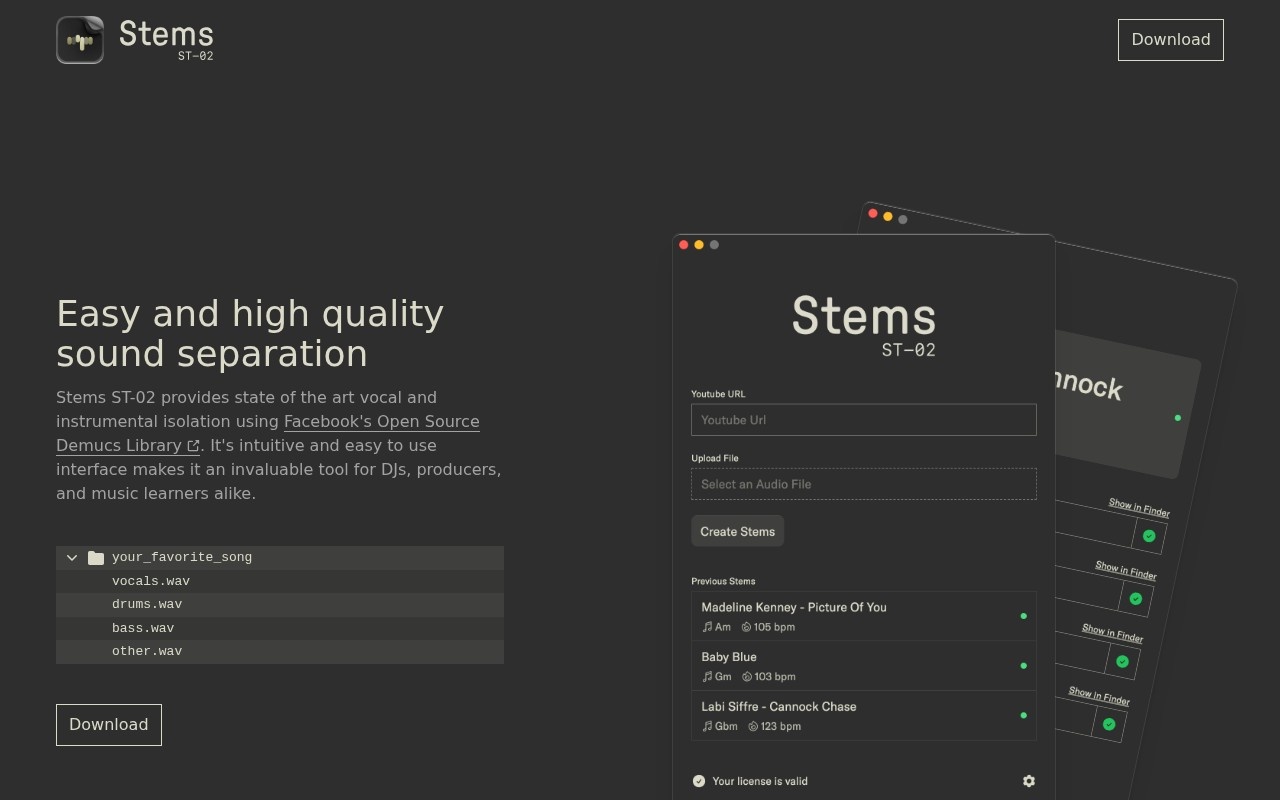Click green status dot for Labi Siffre
The image size is (1280, 800).
point(1023,716)
